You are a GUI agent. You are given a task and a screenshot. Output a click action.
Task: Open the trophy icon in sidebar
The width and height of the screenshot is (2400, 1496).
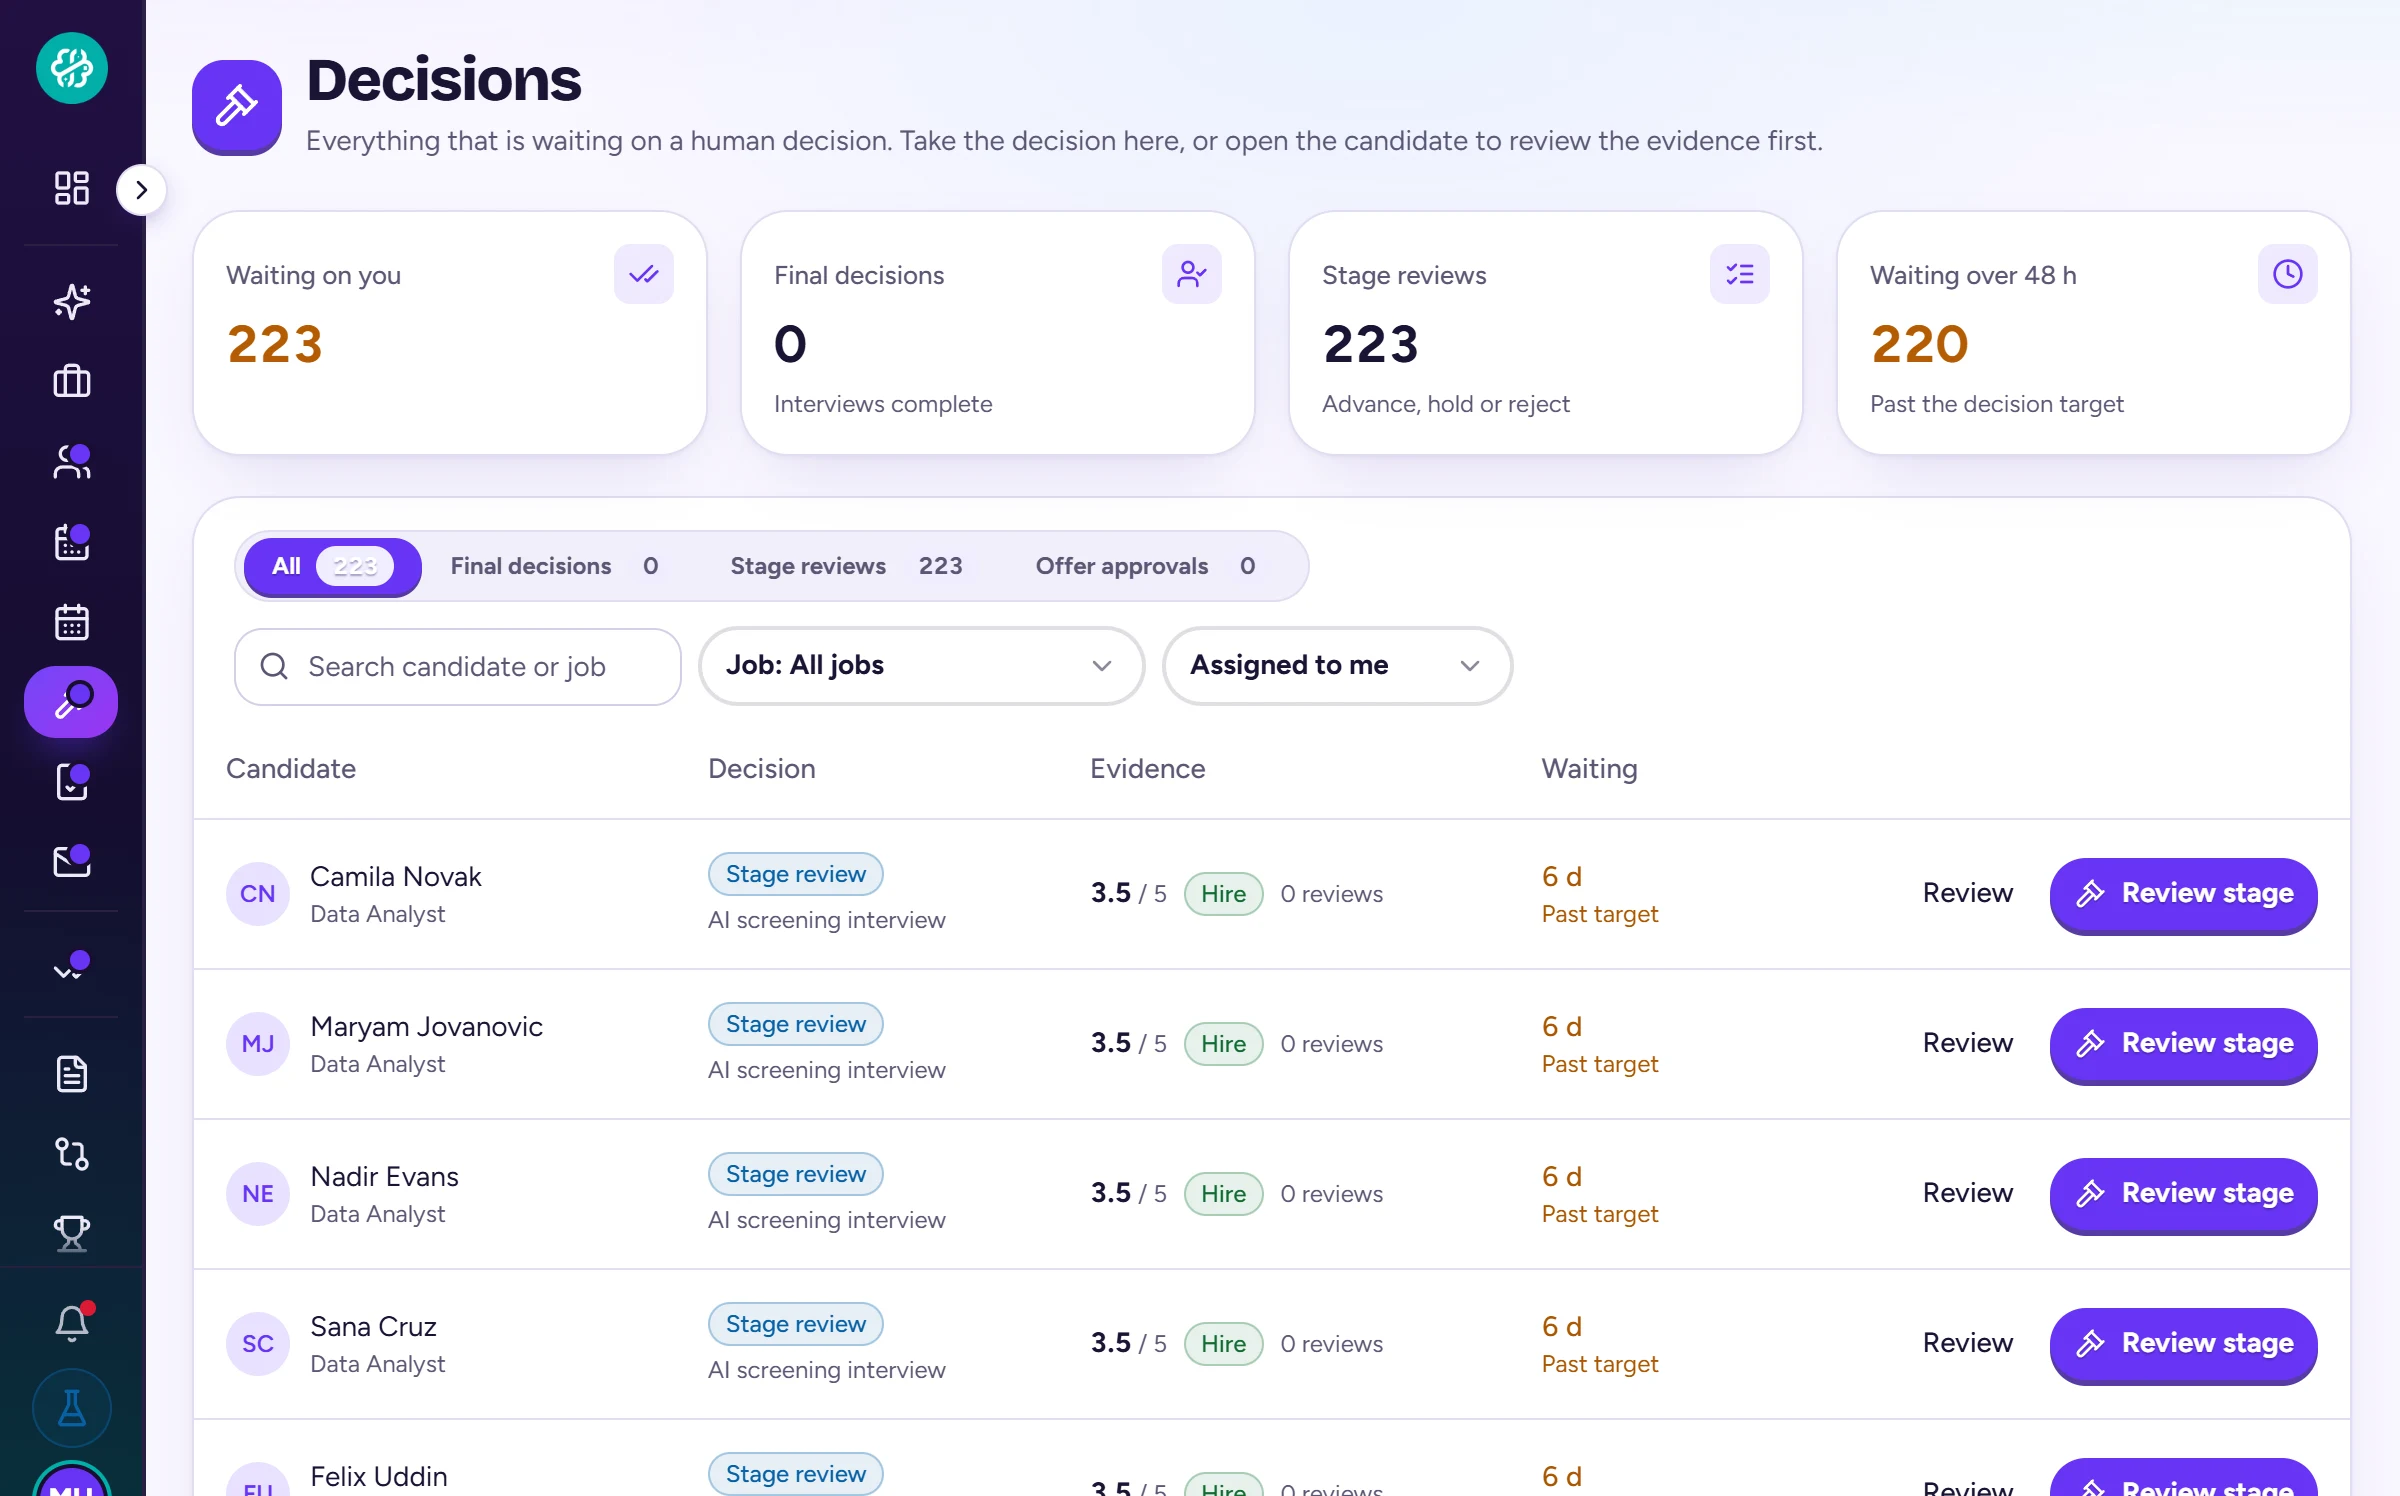[71, 1234]
